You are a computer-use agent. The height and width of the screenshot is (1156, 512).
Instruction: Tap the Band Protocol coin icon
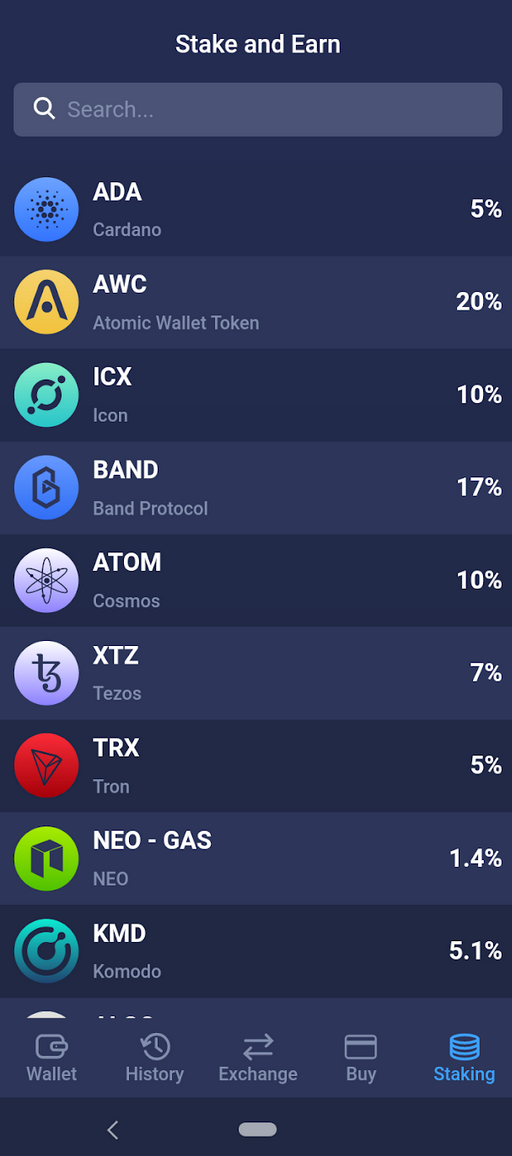[x=46, y=487]
